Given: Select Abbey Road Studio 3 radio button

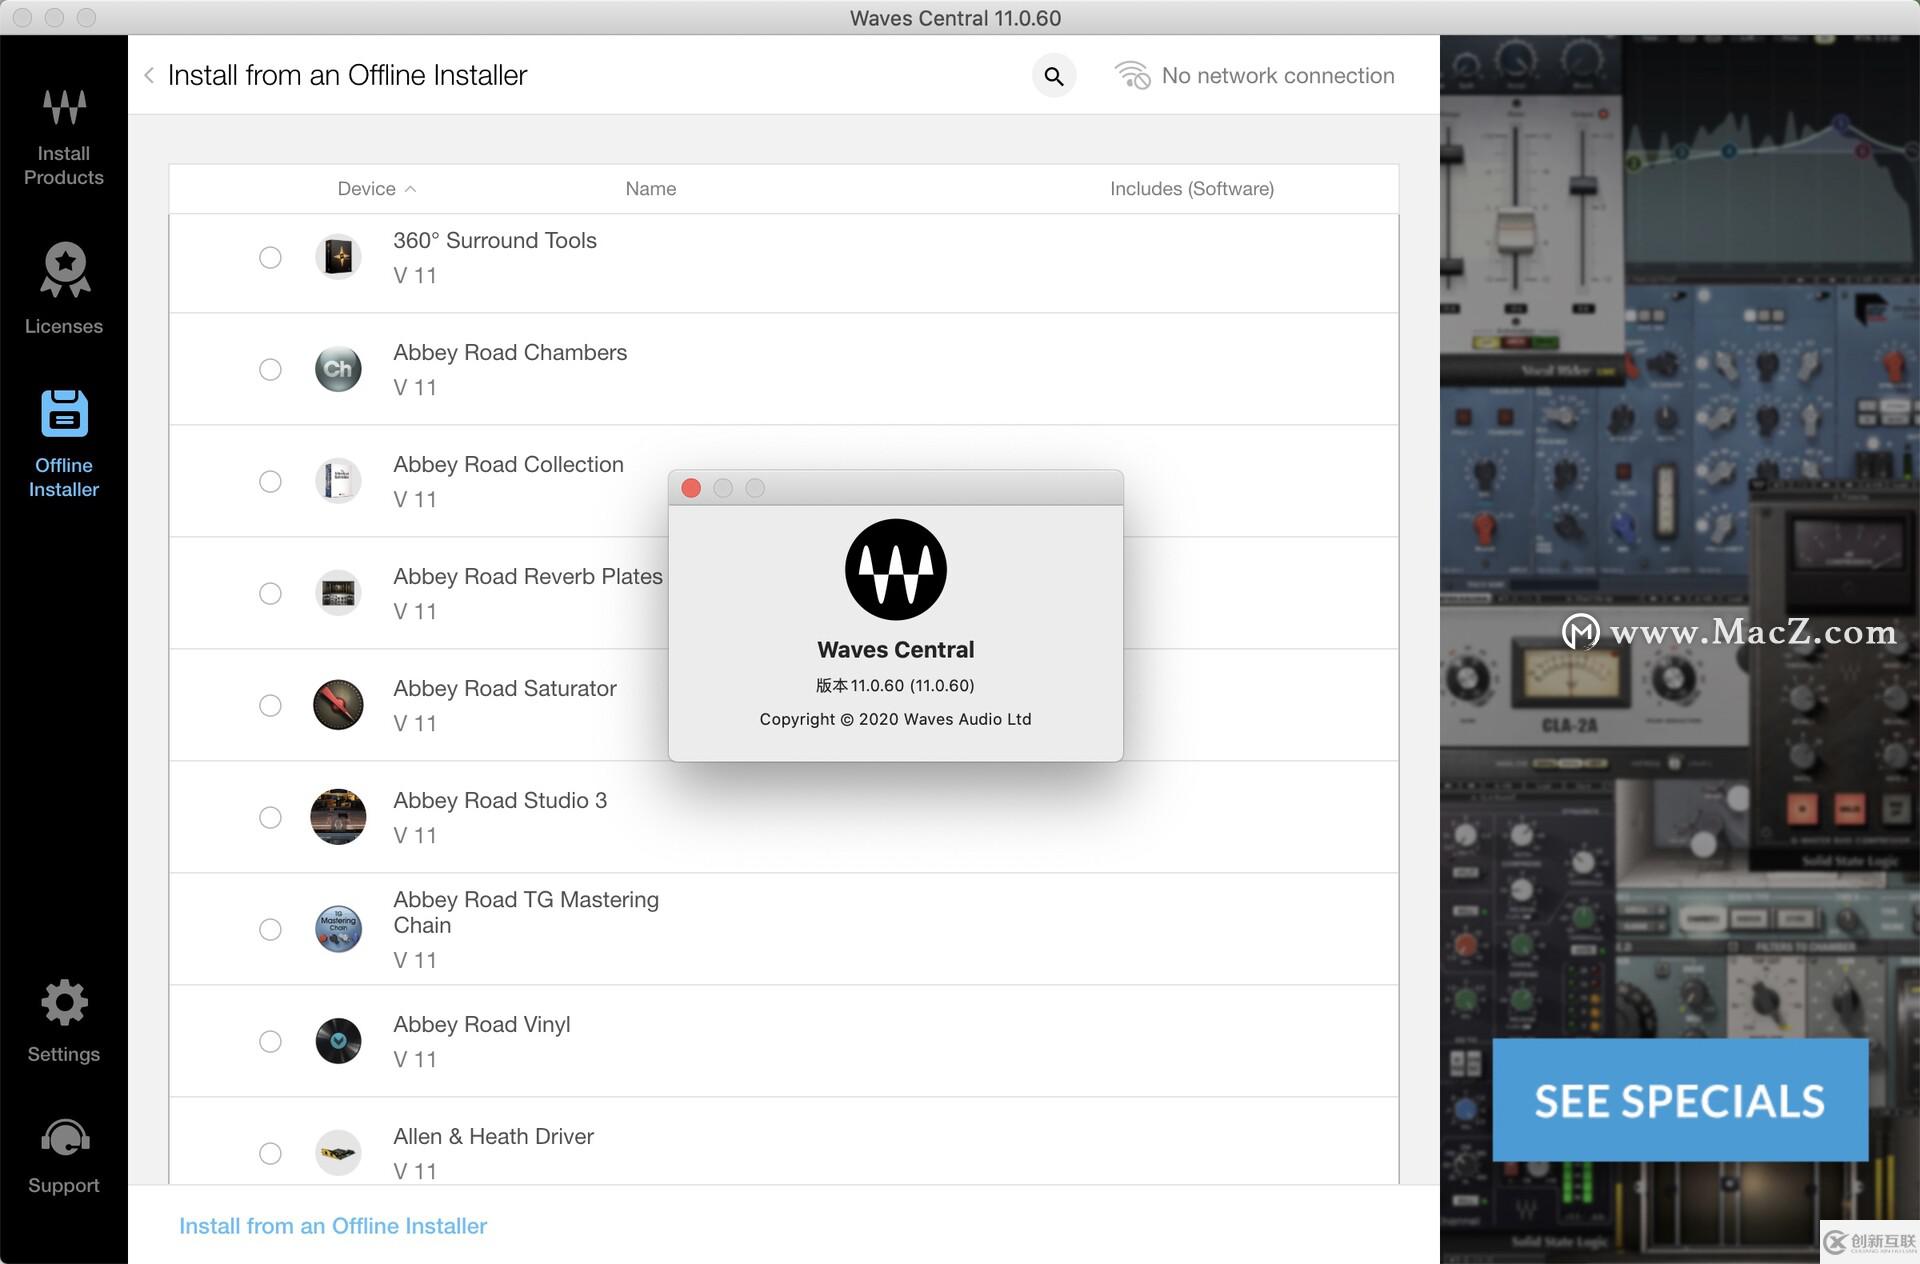Looking at the screenshot, I should point(270,818).
